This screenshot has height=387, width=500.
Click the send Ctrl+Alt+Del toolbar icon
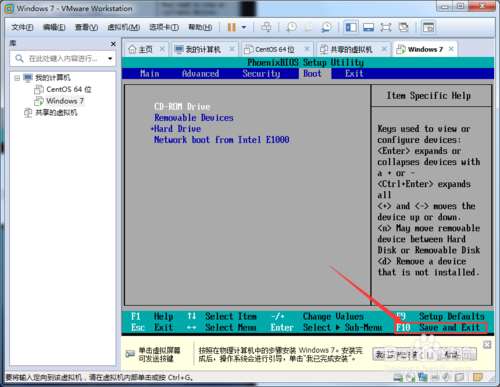pos(266,27)
